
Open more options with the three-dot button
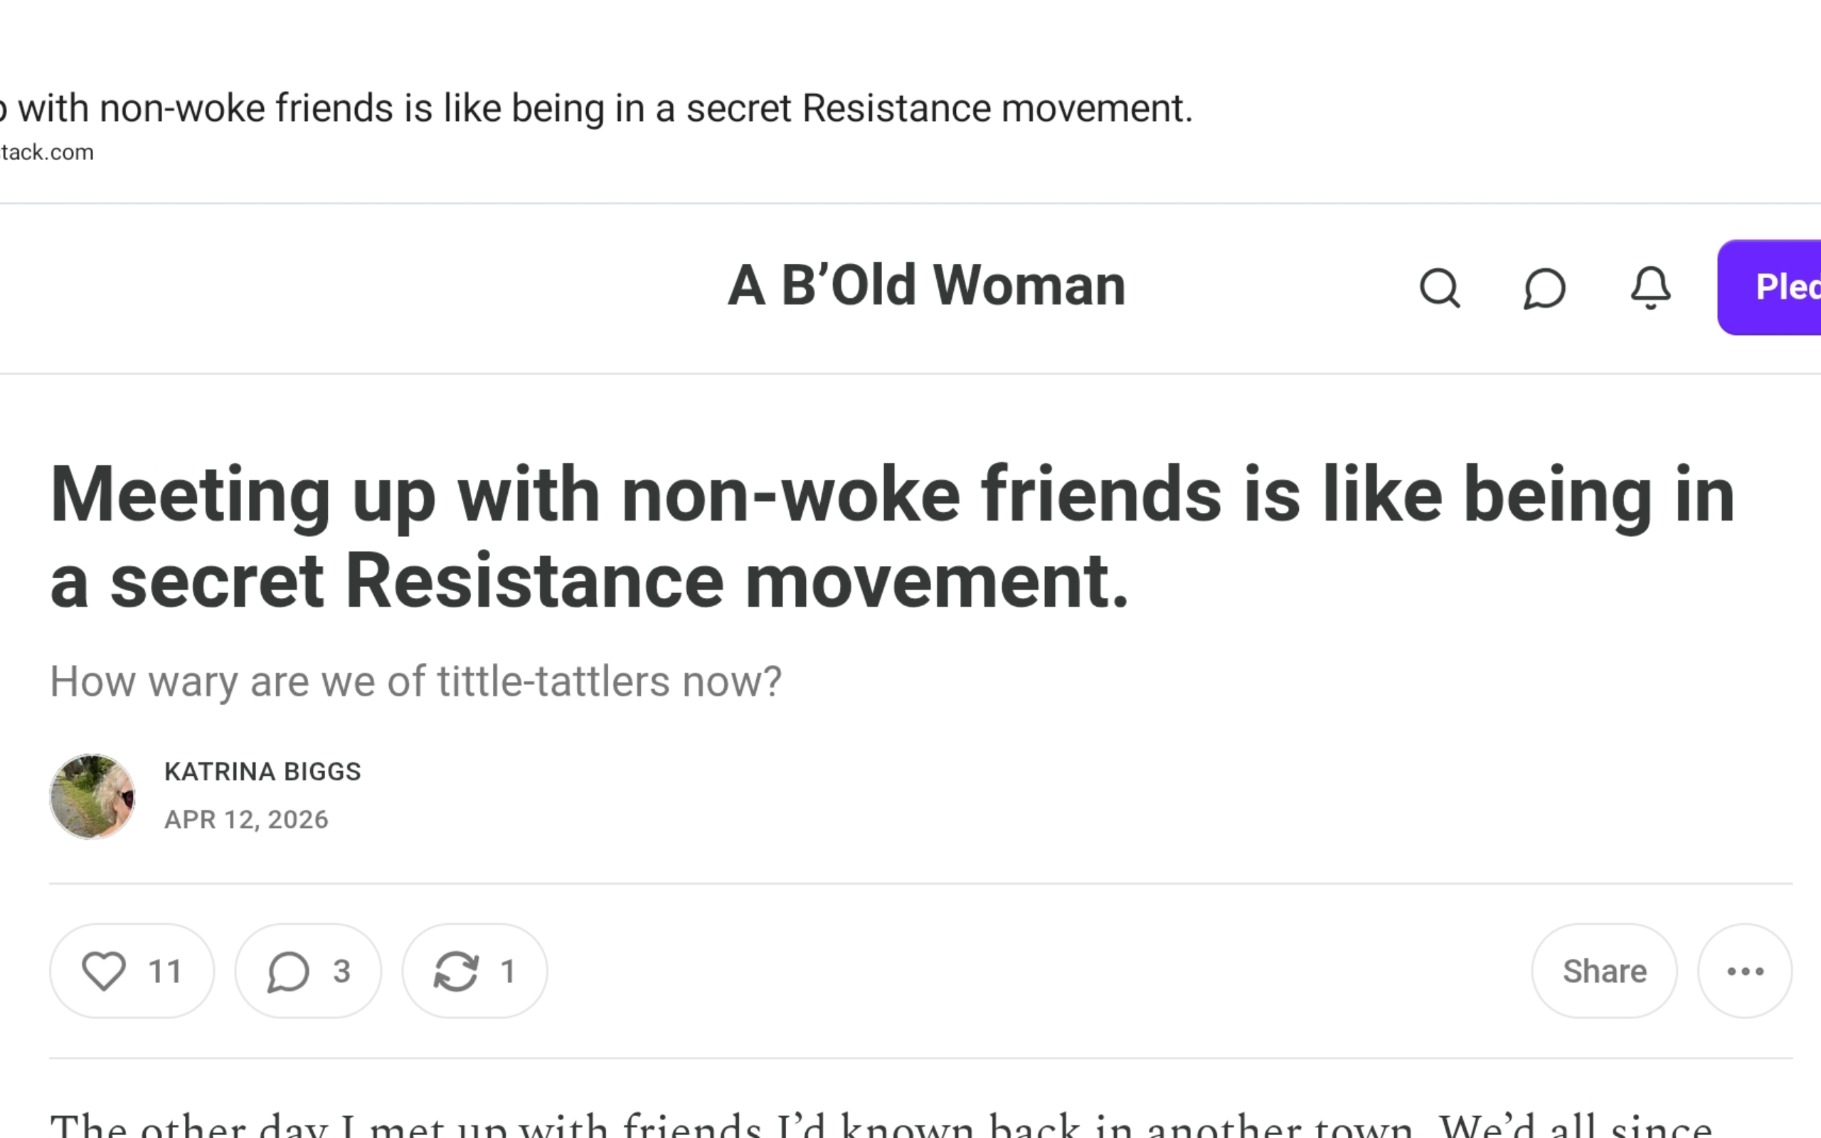click(1744, 970)
